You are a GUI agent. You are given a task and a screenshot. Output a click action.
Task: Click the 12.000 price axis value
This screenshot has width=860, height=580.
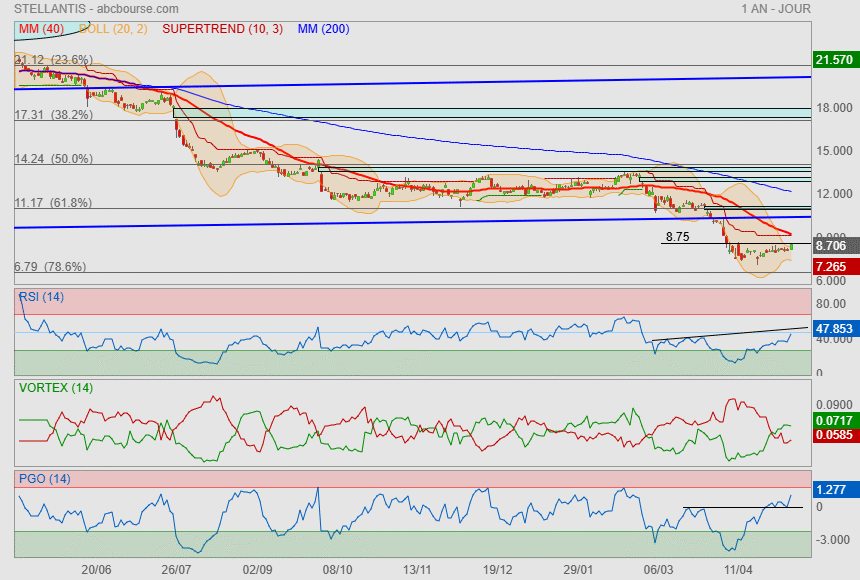(x=834, y=193)
